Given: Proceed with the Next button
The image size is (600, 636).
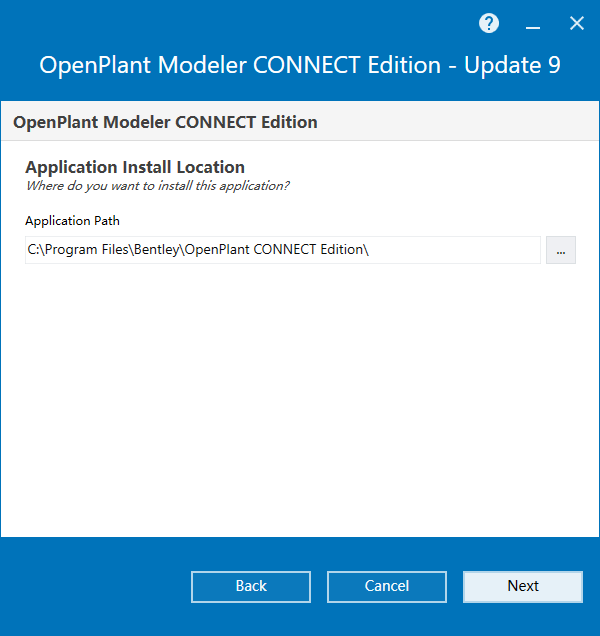Looking at the screenshot, I should [x=523, y=587].
